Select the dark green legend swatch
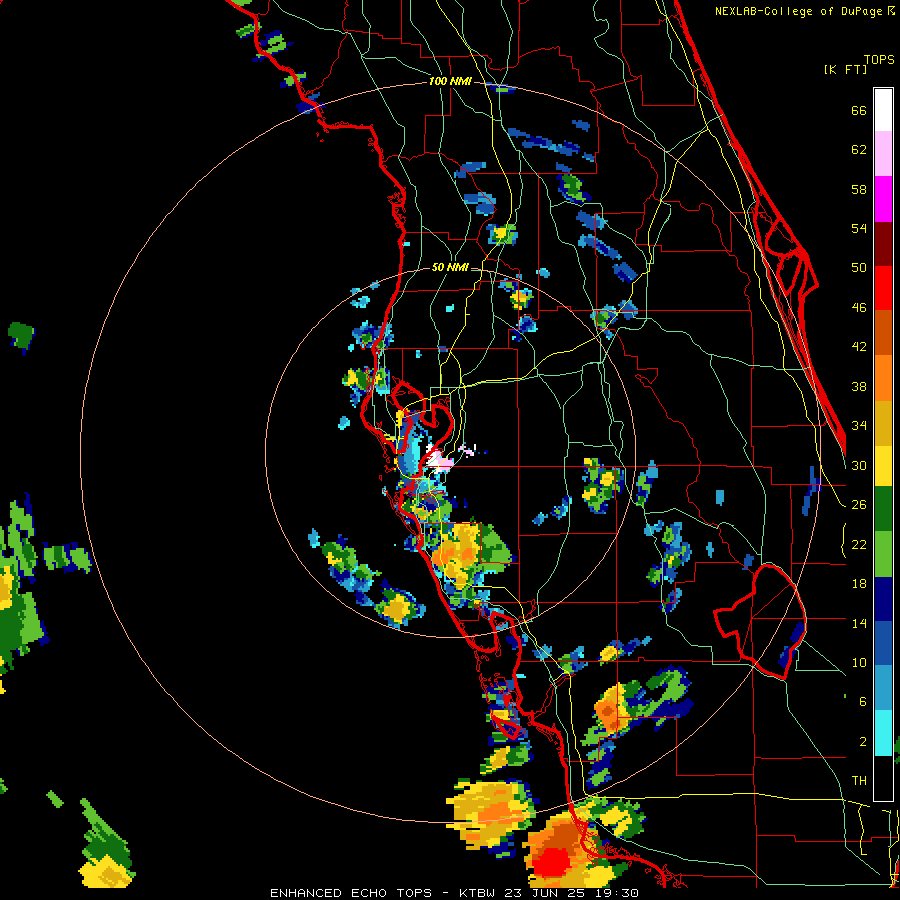The height and width of the screenshot is (900, 900). [883, 509]
